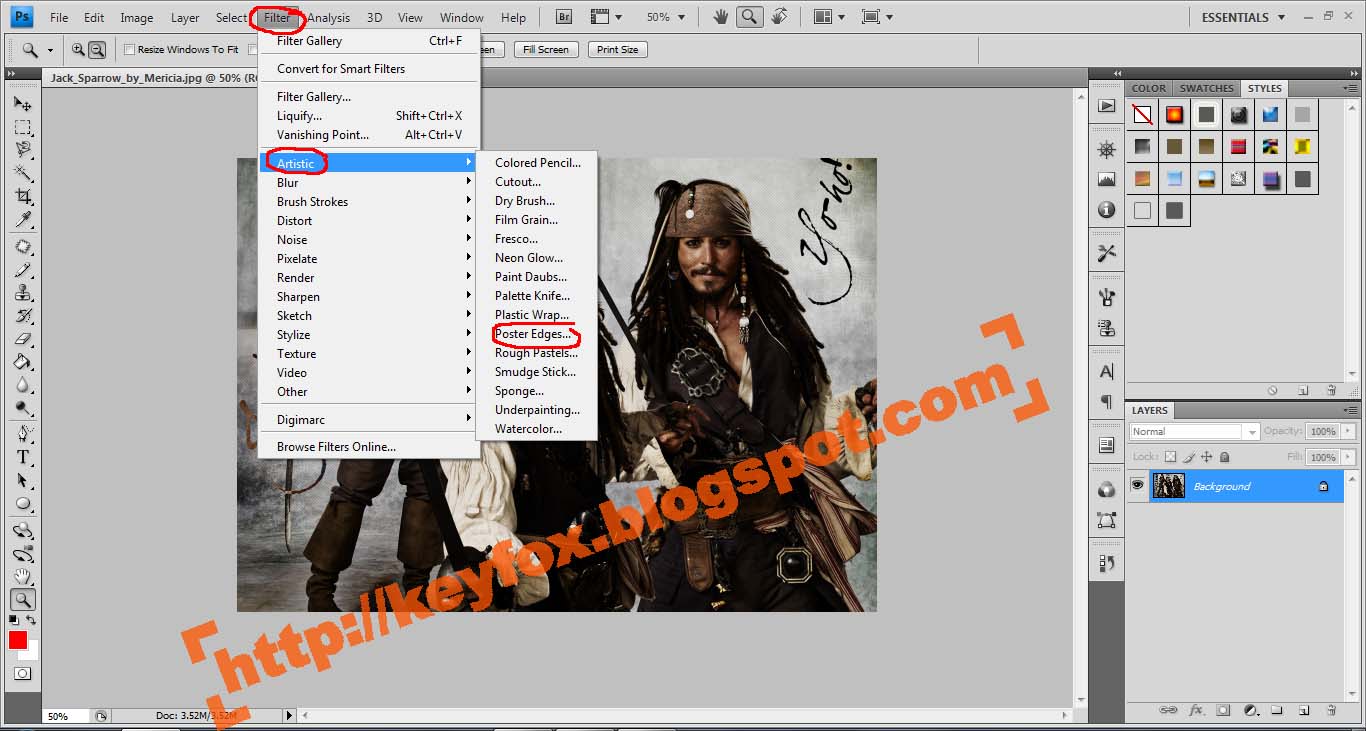
Task: Enable the Resize Windows To Fit checkbox
Action: click(x=129, y=49)
